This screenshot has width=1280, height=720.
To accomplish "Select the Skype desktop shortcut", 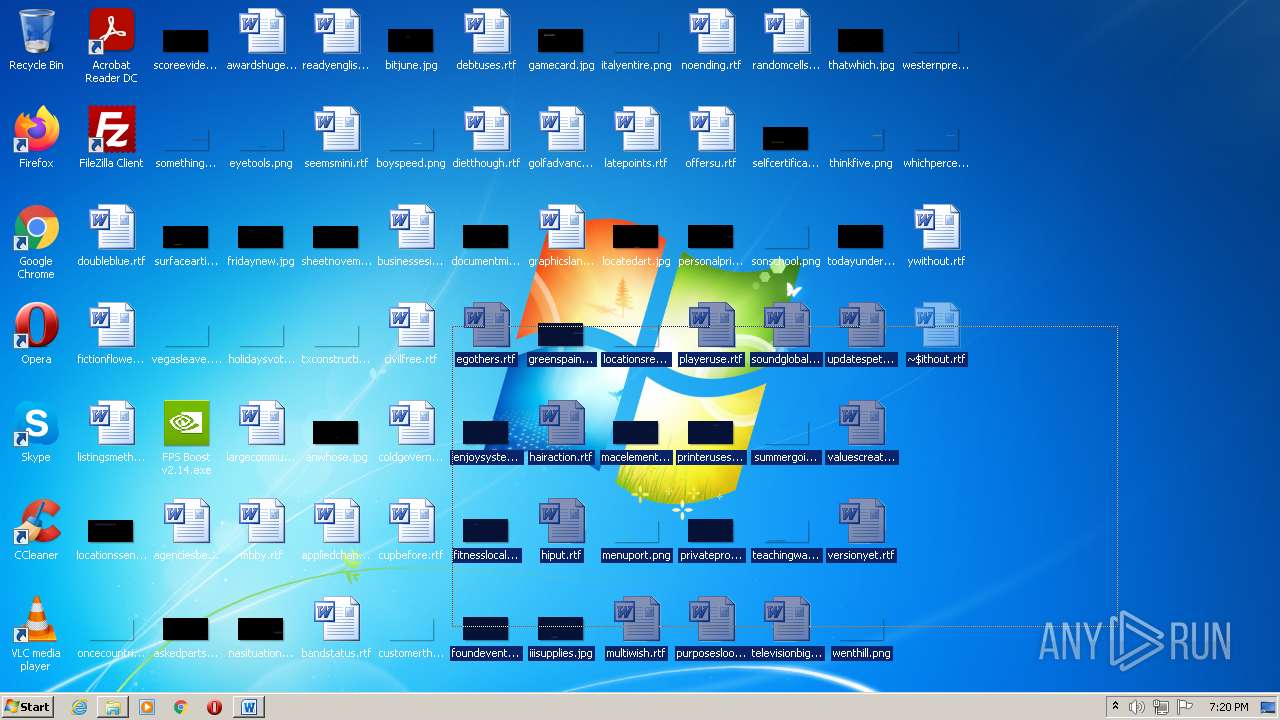I will click(x=36, y=432).
